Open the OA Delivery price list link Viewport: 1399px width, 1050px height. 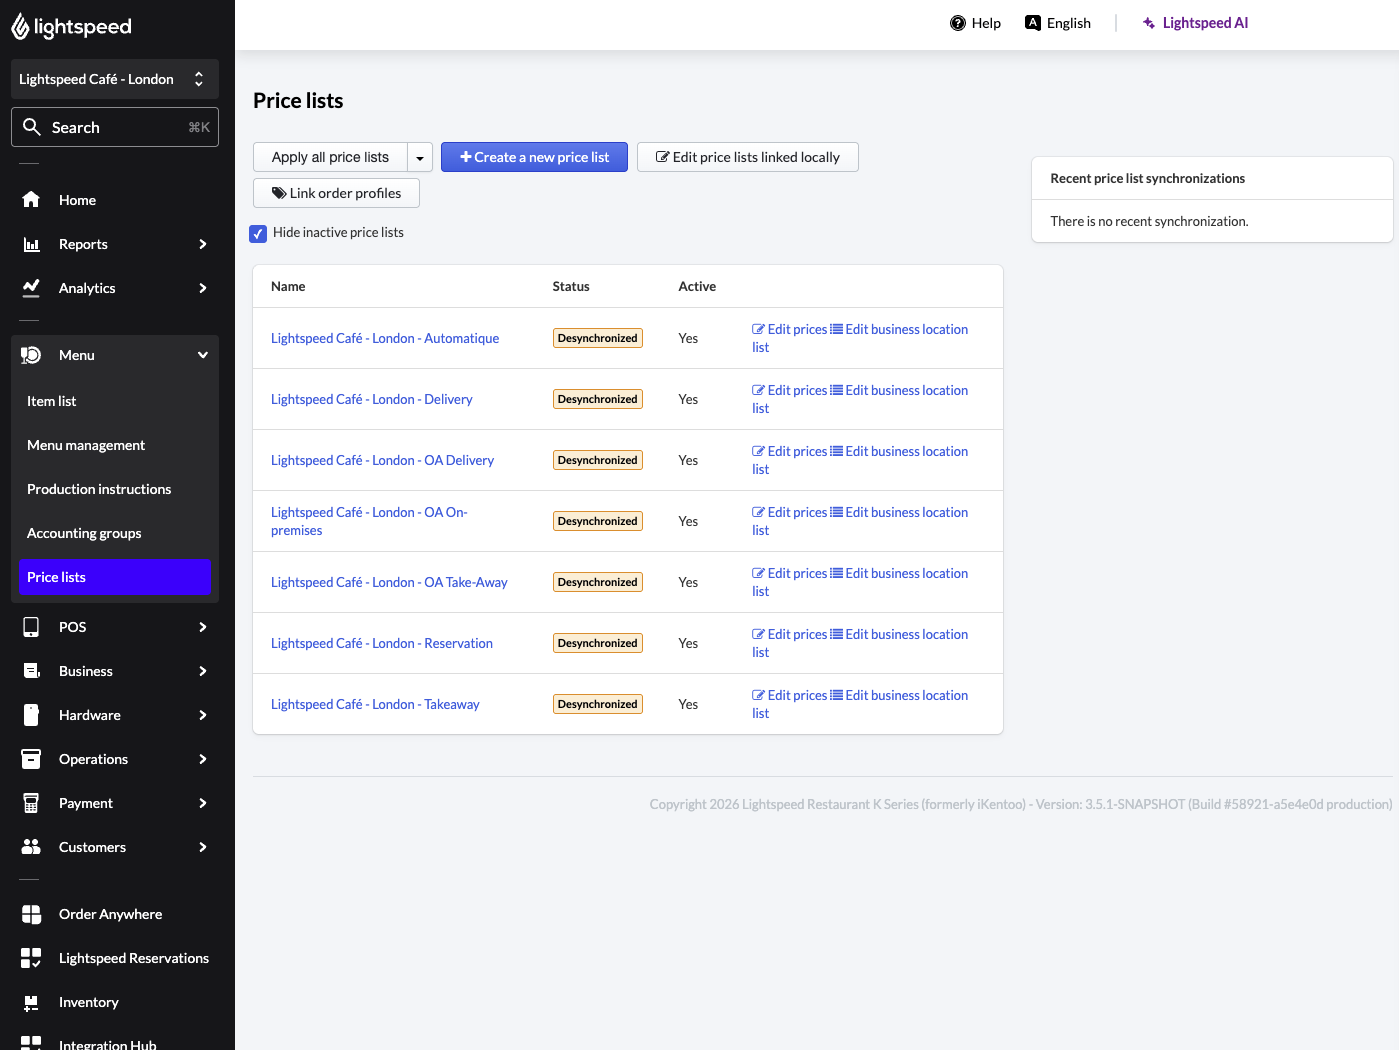point(382,460)
